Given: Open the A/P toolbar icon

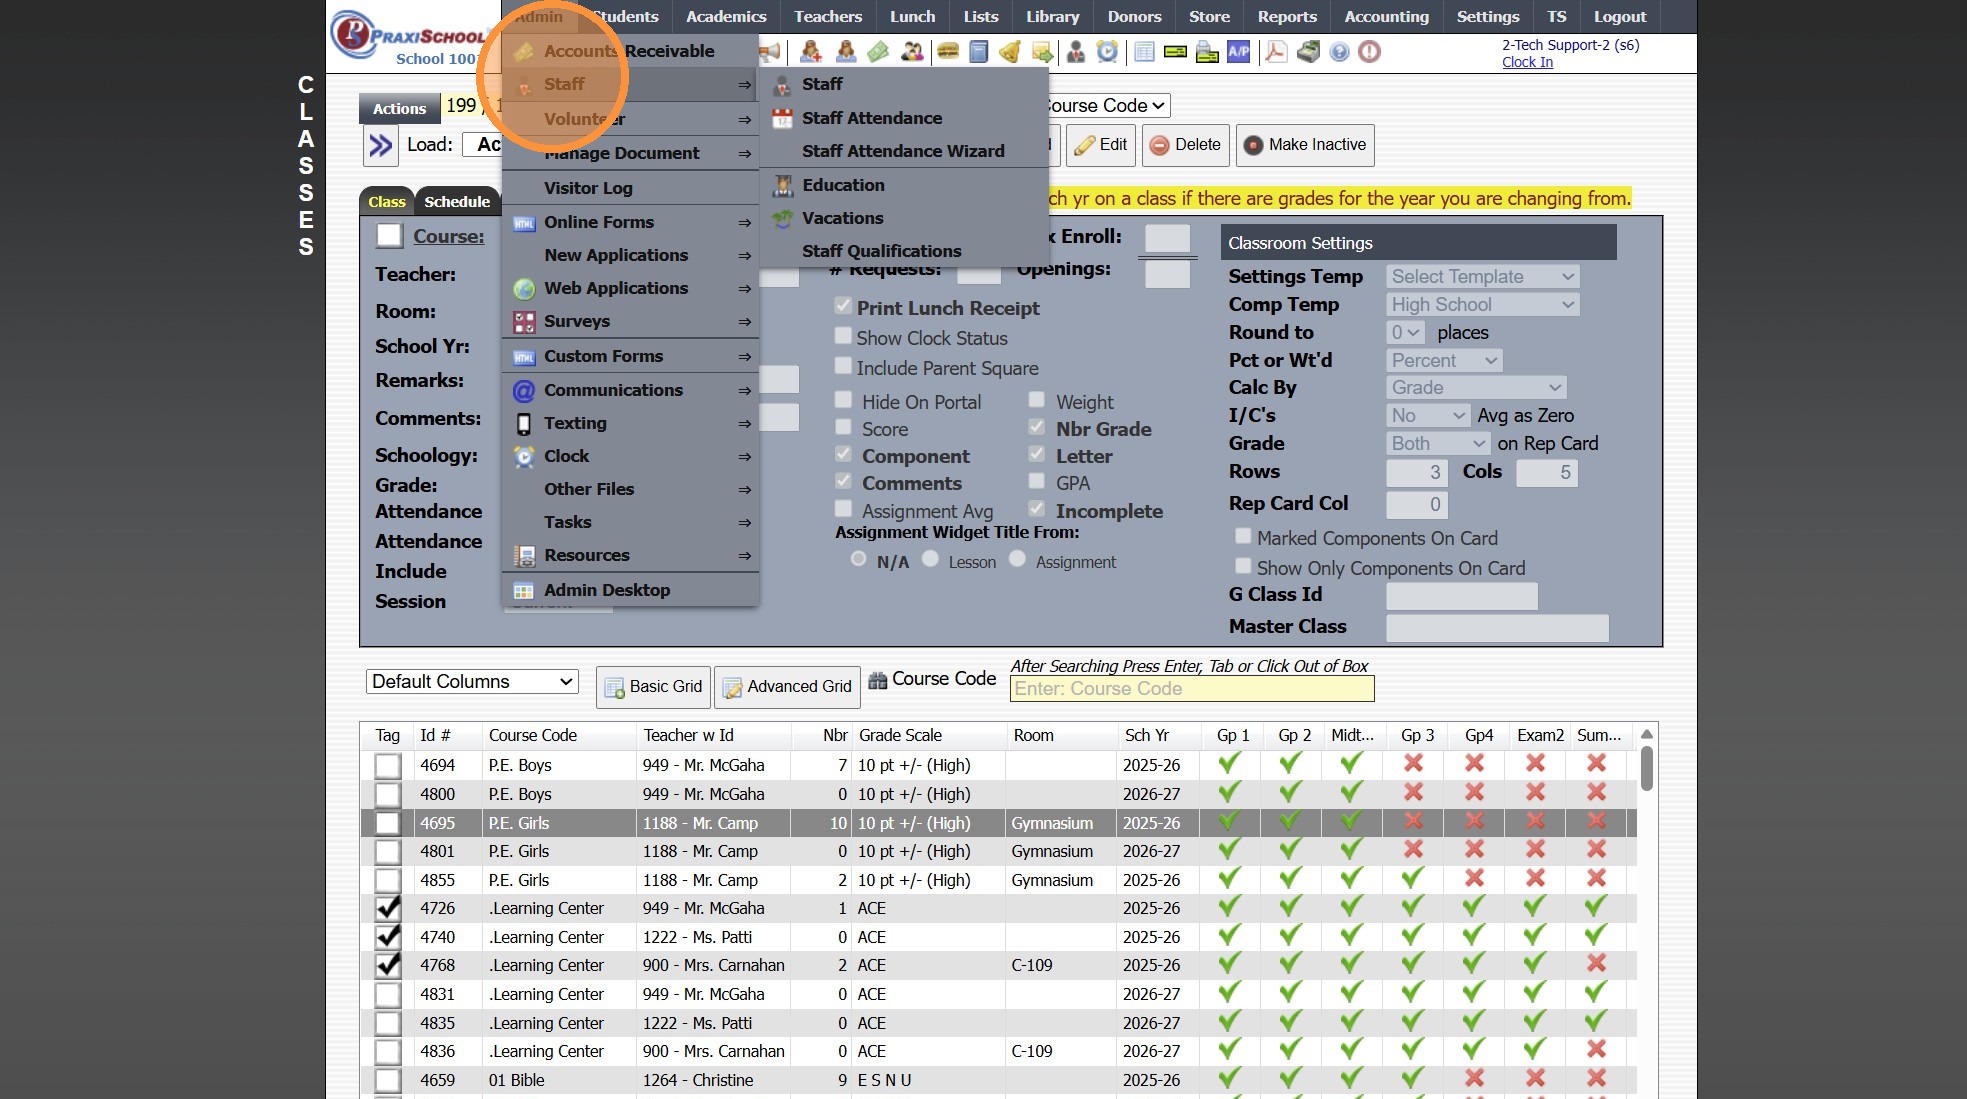Looking at the screenshot, I should pyautogui.click(x=1238, y=52).
